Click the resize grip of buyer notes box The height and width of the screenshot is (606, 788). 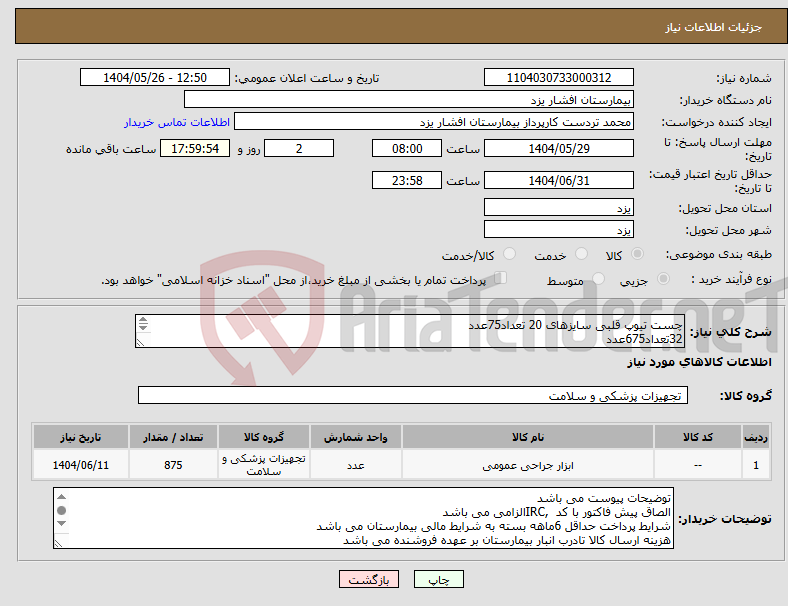tap(59, 543)
